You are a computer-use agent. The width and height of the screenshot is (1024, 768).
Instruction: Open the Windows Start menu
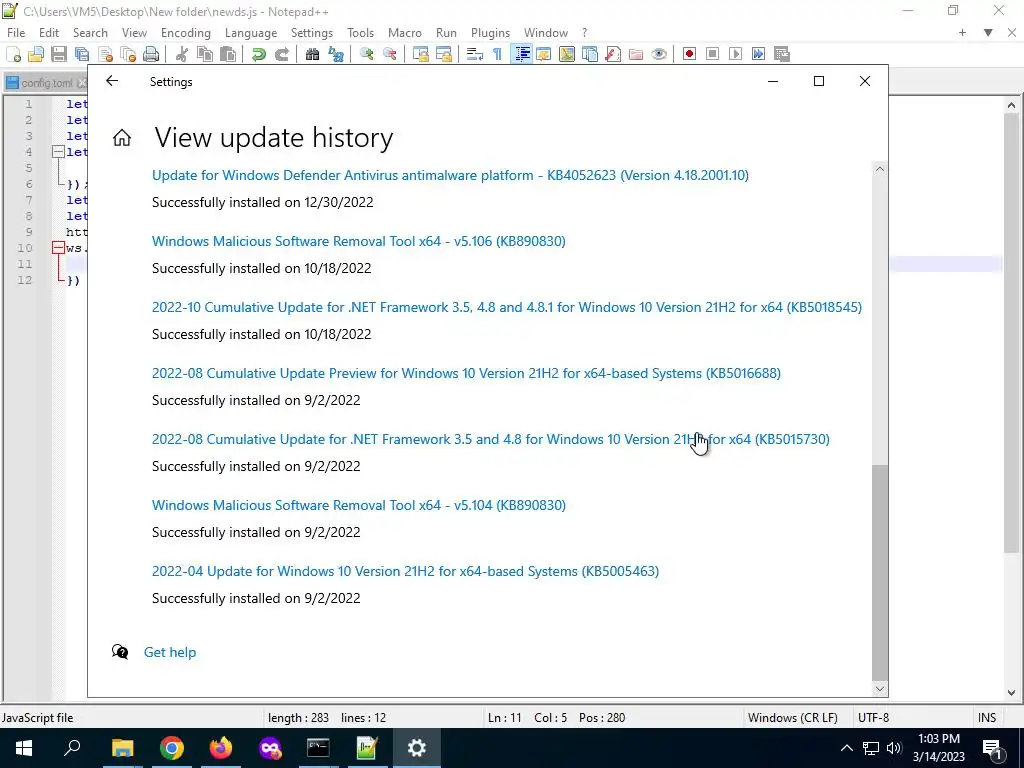coord(24,748)
